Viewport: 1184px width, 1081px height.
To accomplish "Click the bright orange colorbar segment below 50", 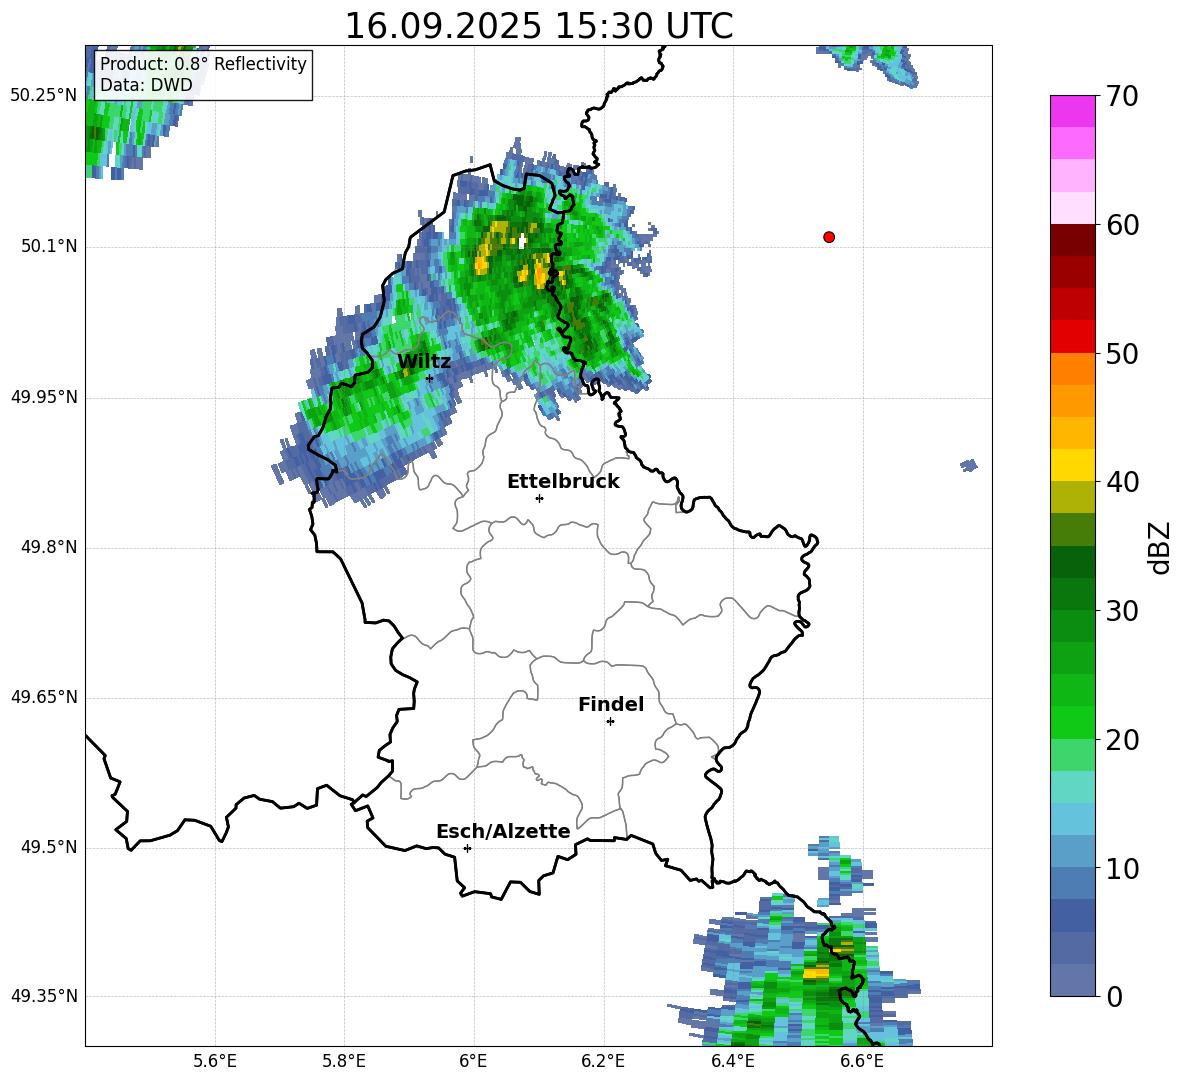I will click(1072, 369).
